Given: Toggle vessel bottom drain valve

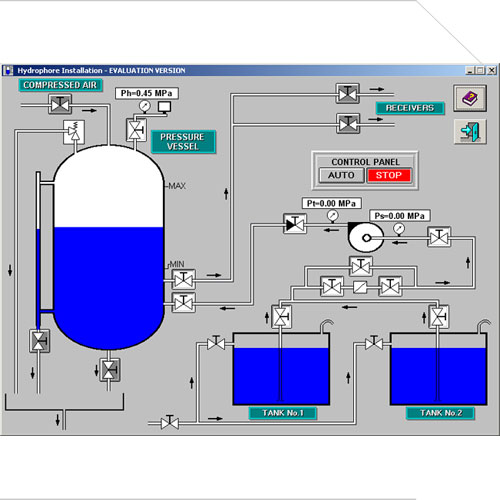Looking at the screenshot, I should pos(110,370).
